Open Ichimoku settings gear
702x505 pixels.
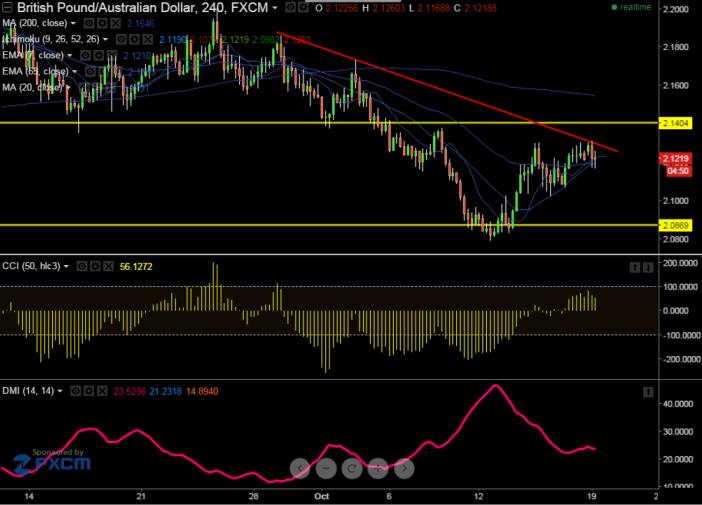[x=134, y=39]
